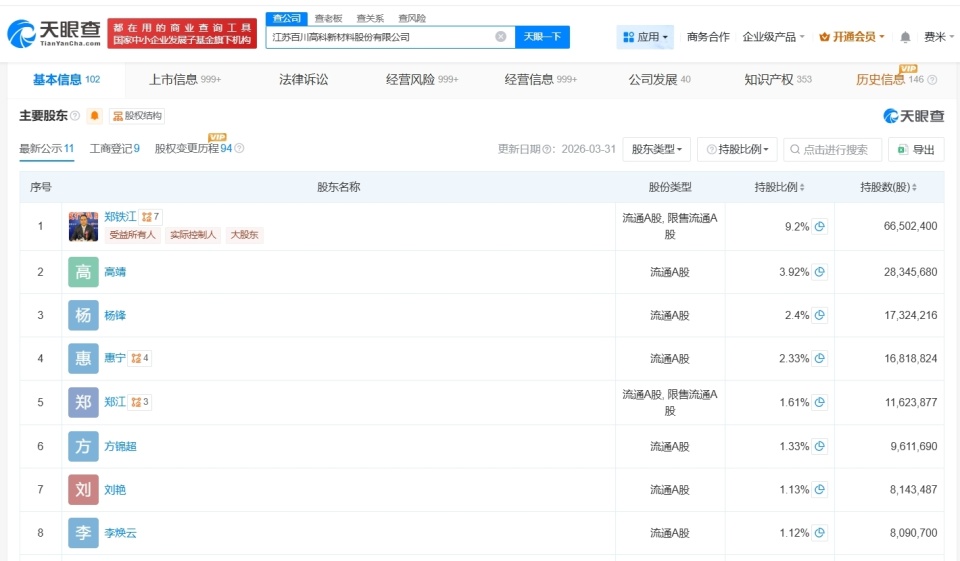Click the red 国家中小企业发展子基金 banner
This screenshot has height=561, width=960.
coord(182,33)
